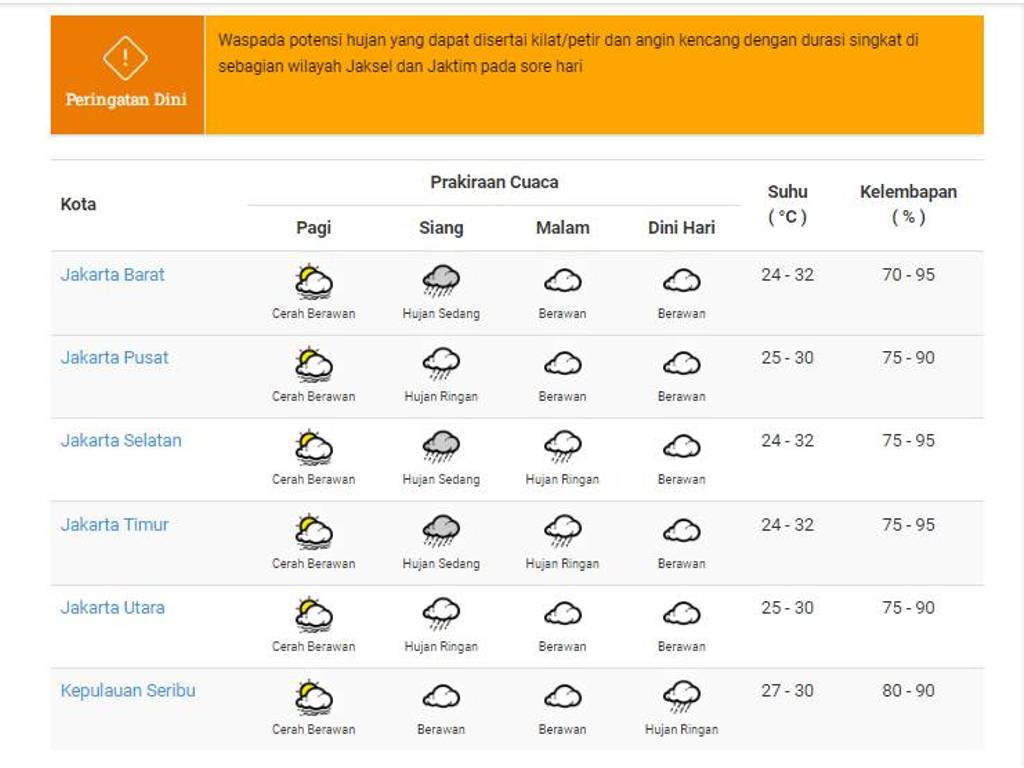
Task: Open the Jakarta Timur city link
Action: point(115,525)
